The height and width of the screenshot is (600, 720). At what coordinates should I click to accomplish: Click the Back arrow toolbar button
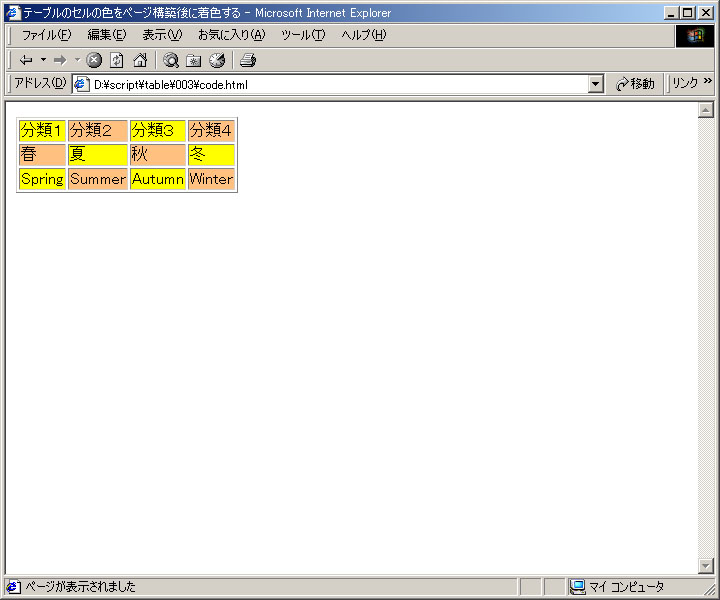tap(26, 60)
